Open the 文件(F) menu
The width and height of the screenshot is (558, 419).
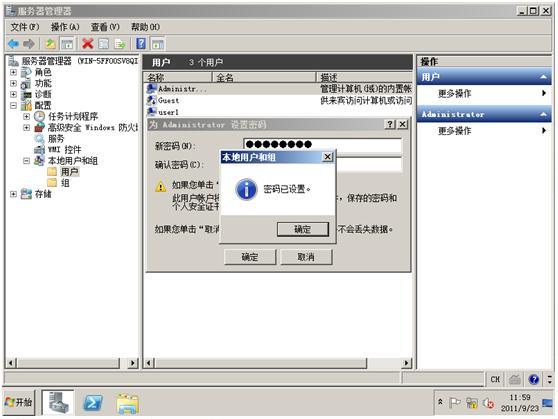pyautogui.click(x=25, y=27)
